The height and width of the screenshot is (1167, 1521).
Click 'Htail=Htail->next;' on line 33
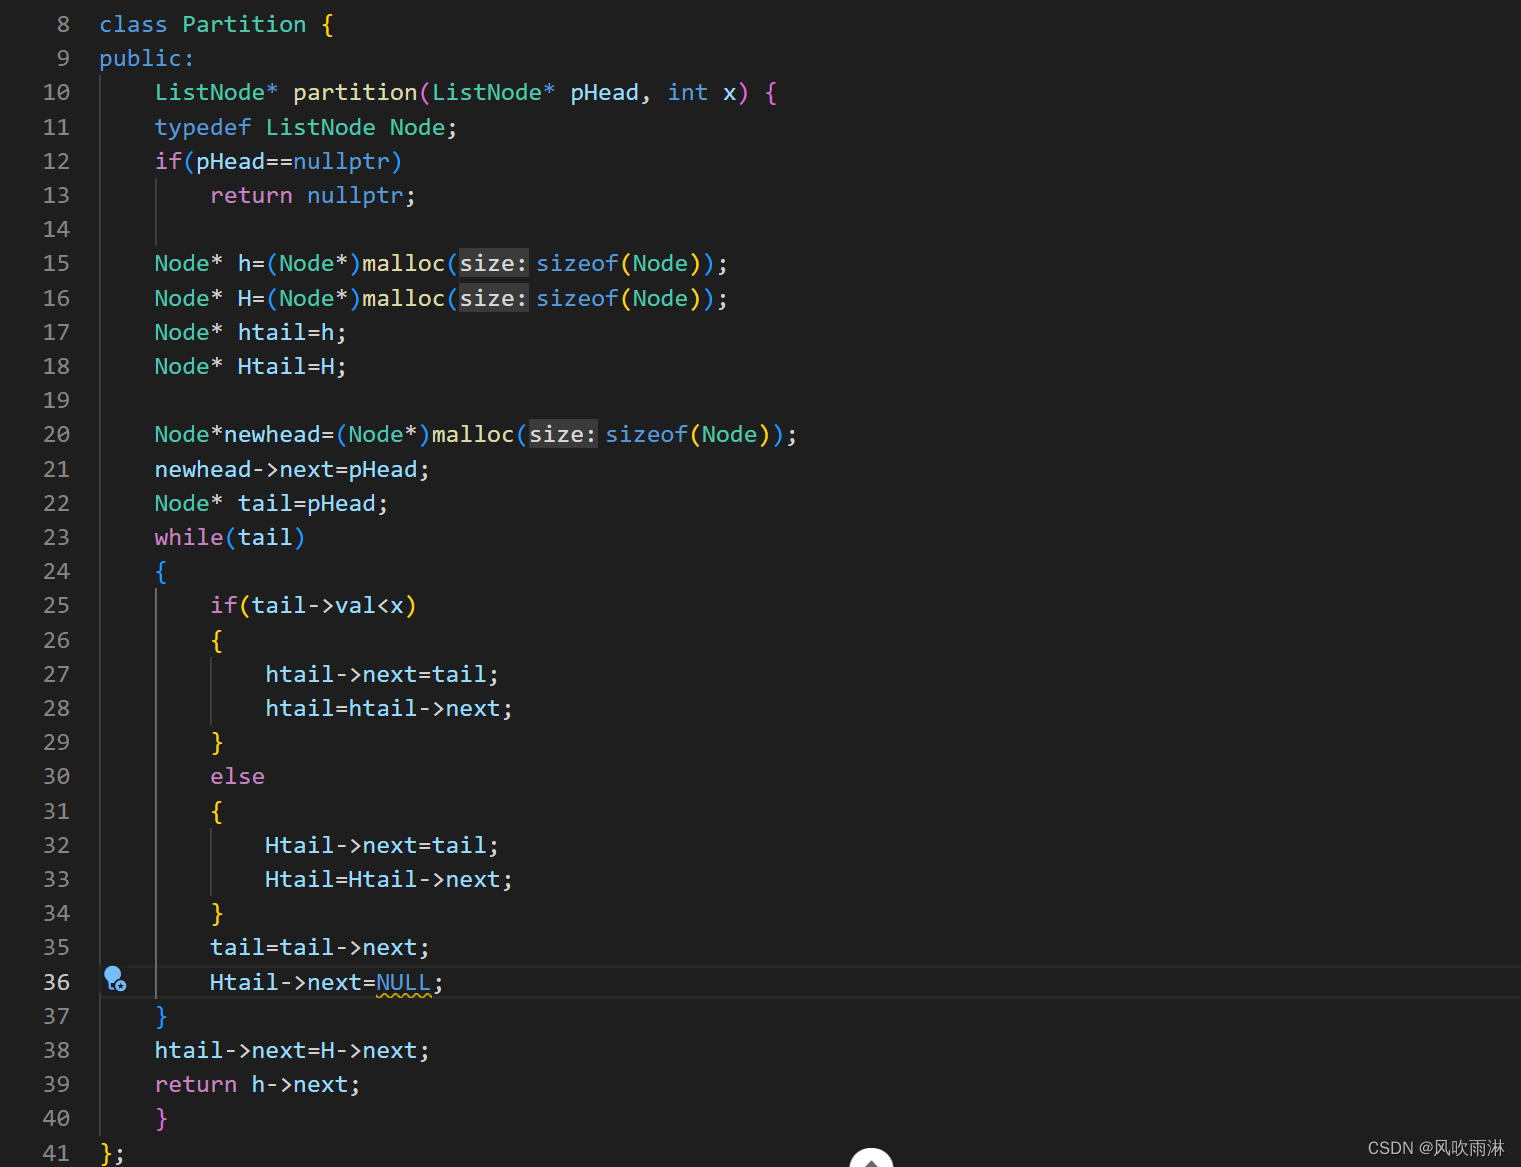coord(389,879)
